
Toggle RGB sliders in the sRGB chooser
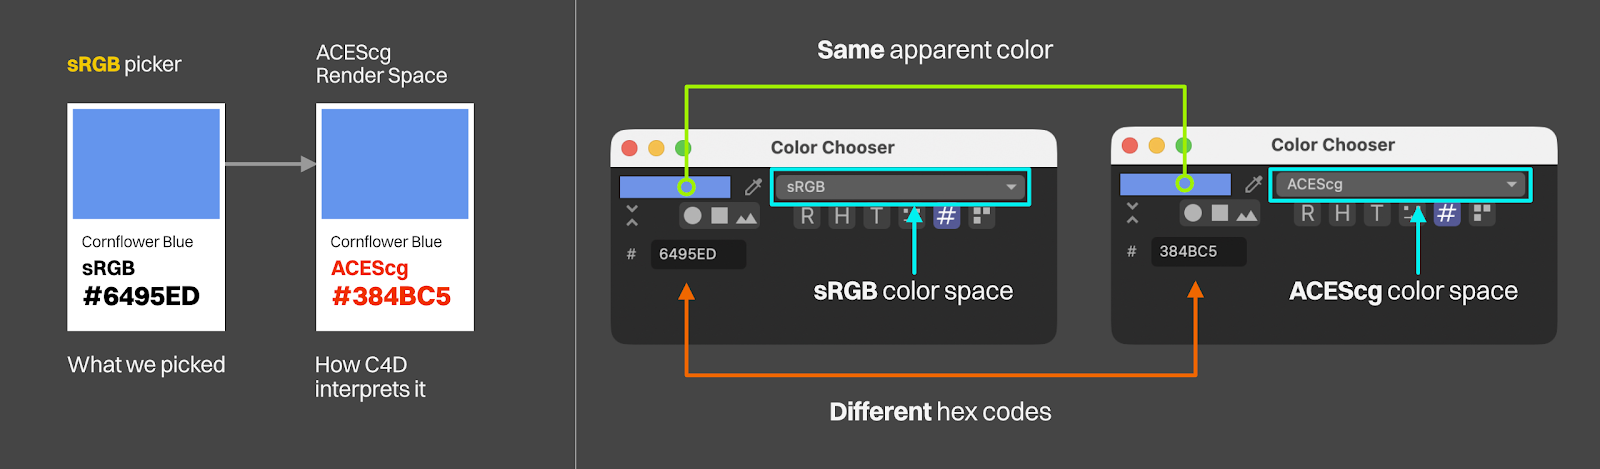(807, 216)
